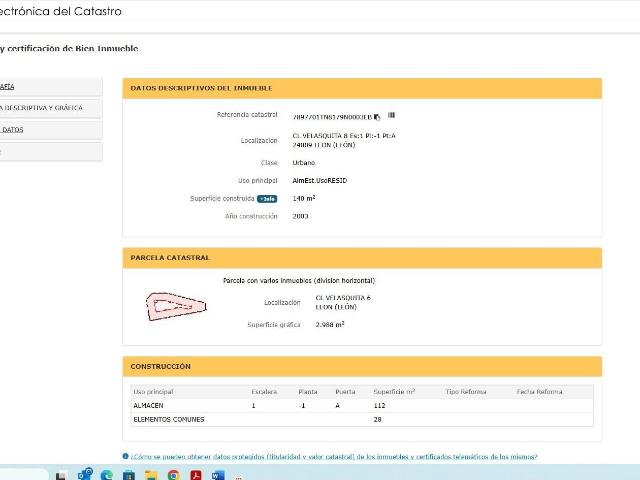Click the 'Fecha Reforma' column header
Screen dimensions: 640x480
540,392
